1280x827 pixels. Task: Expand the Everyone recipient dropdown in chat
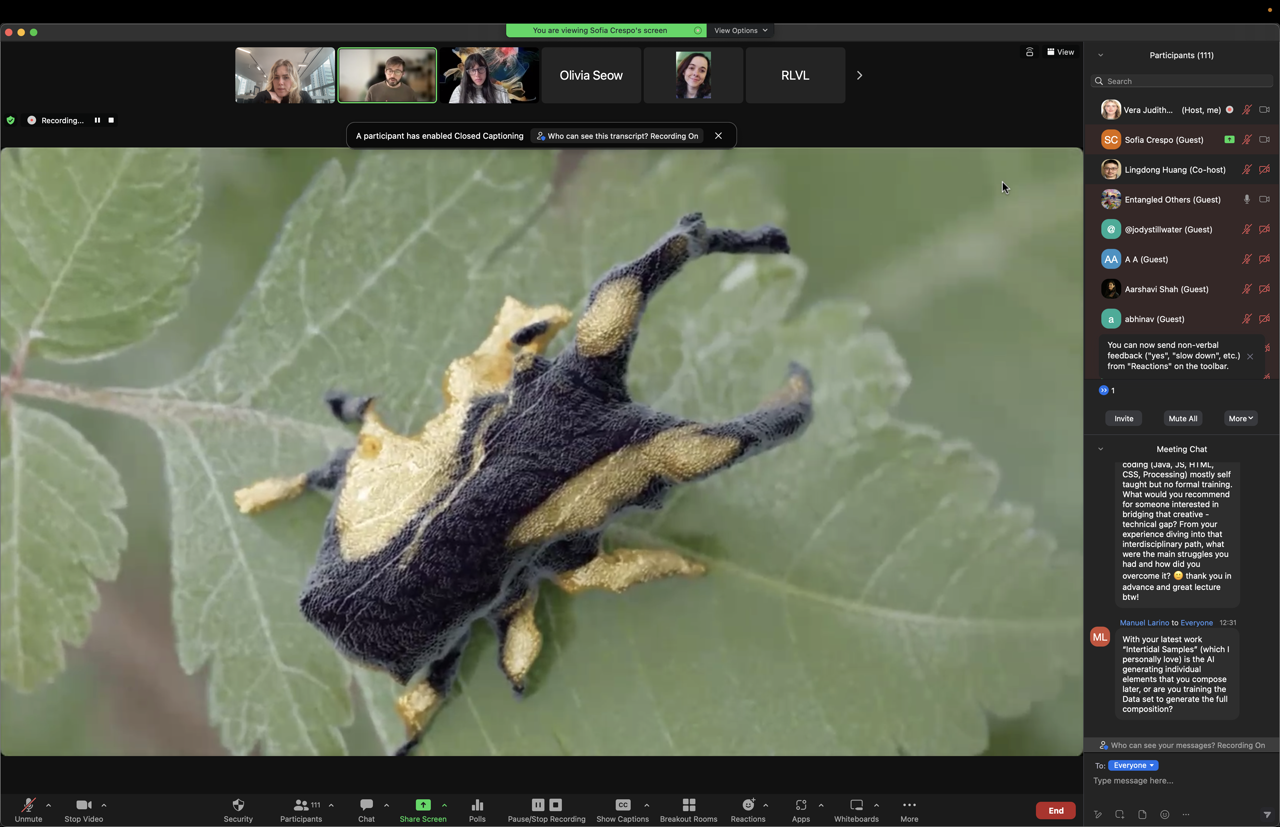click(1132, 765)
